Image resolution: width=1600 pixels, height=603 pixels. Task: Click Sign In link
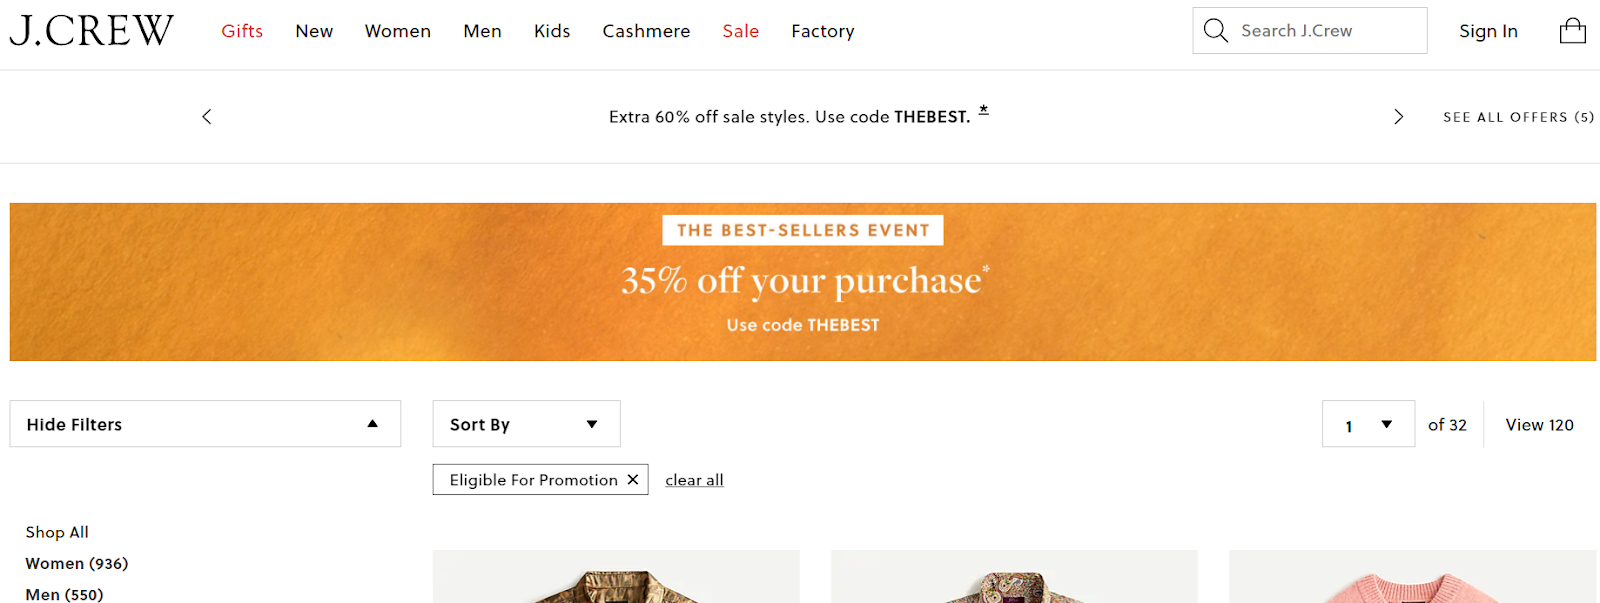click(x=1488, y=31)
